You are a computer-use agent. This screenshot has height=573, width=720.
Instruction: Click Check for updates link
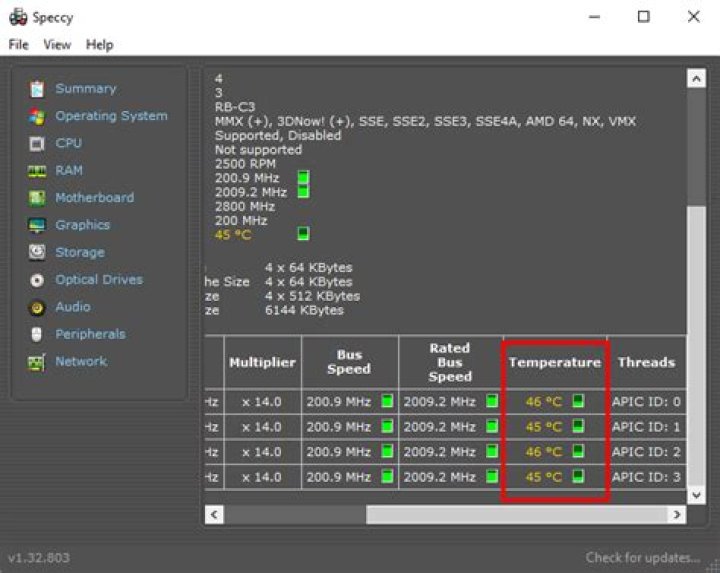click(643, 557)
